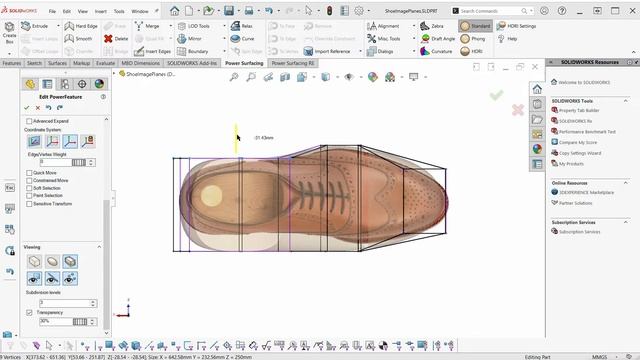The image size is (640, 360).
Task: Select the Curve tool
Action: 242,39
